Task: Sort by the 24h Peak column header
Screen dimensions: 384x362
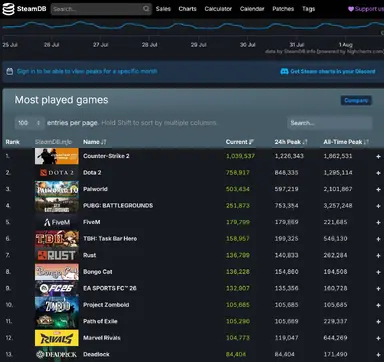Action: [291, 142]
